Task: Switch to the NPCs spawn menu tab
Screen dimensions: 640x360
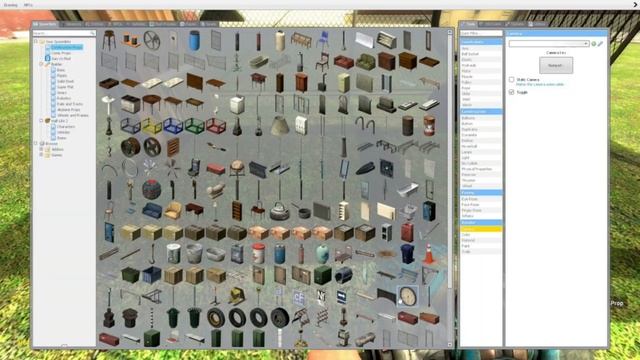Action: pos(116,24)
